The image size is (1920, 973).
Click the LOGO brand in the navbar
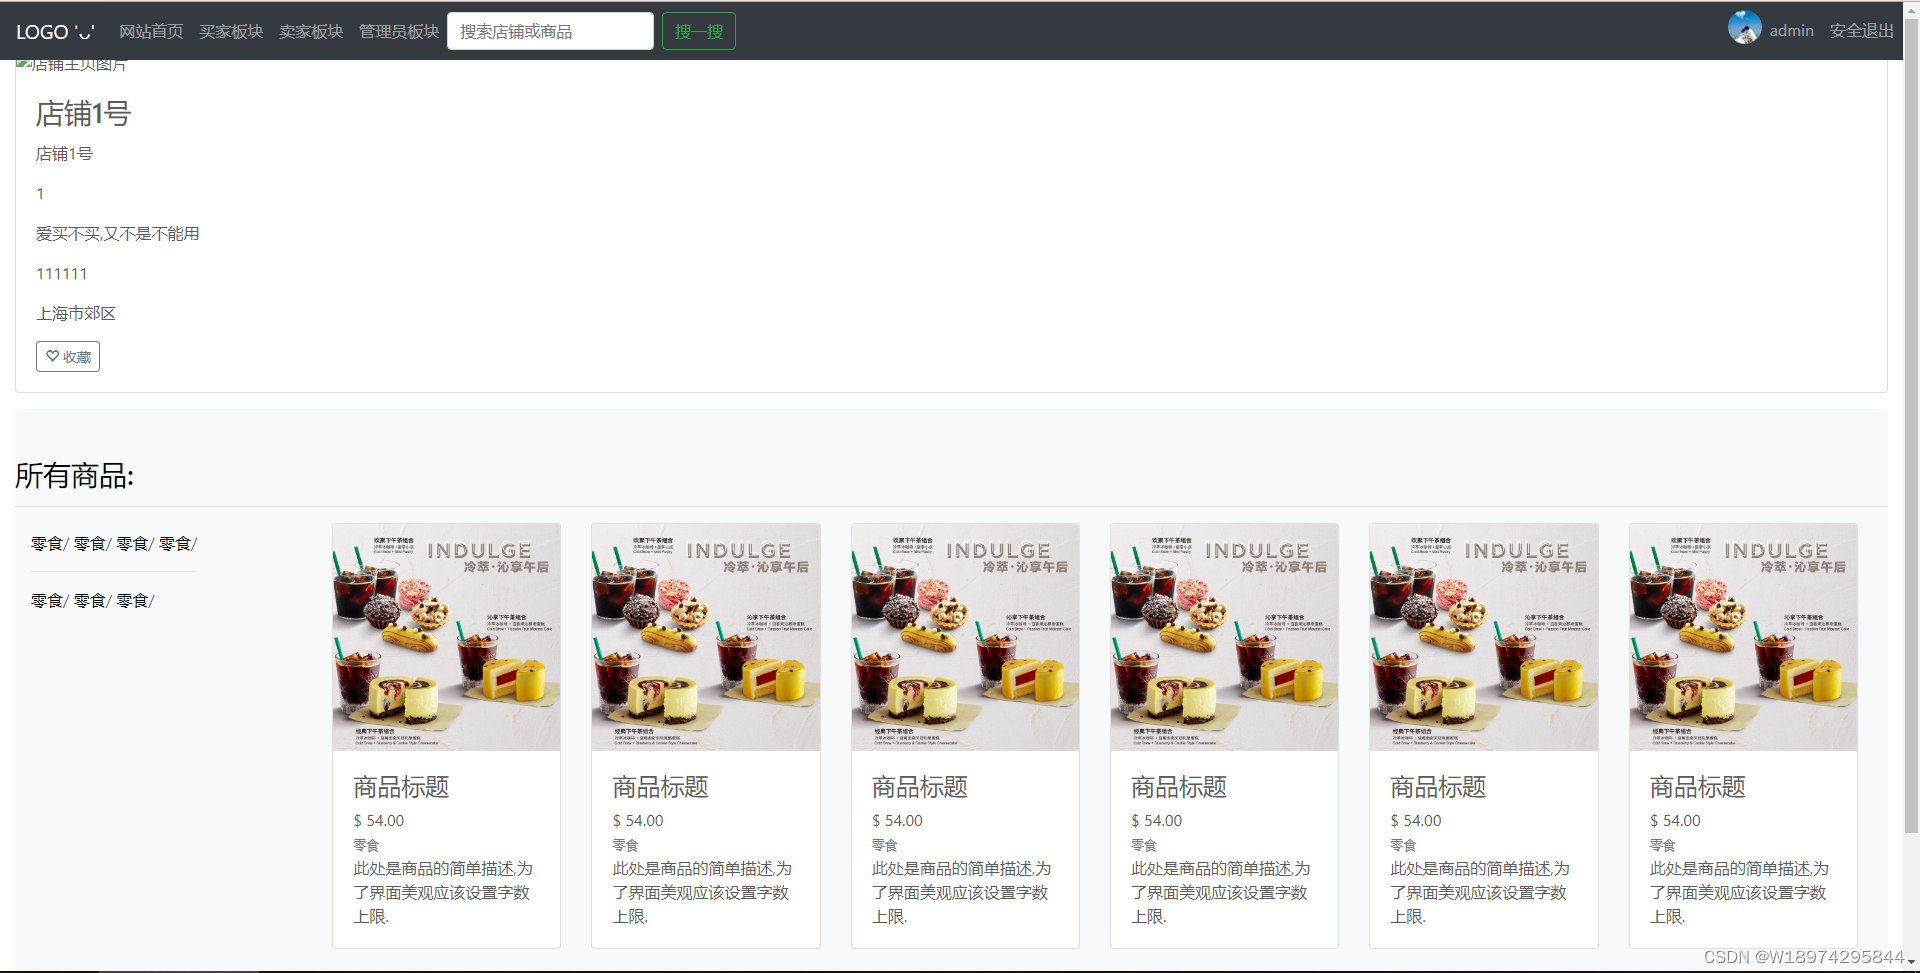(x=55, y=32)
